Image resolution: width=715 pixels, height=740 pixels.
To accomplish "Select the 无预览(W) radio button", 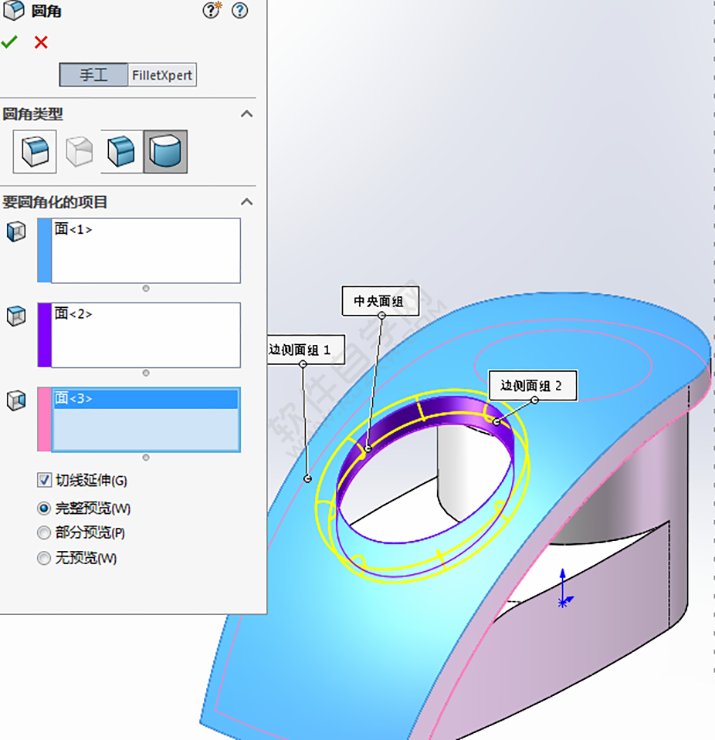I will point(44,558).
